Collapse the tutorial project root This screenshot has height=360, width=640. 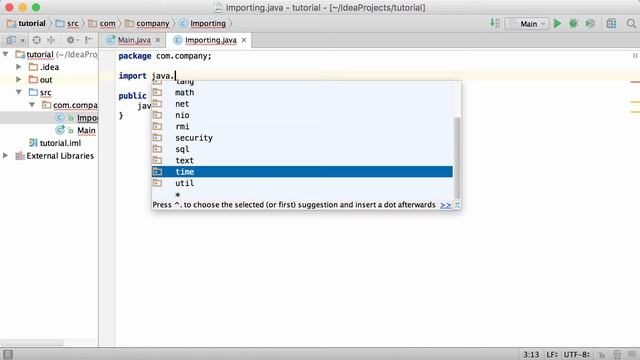click(x=6, y=54)
